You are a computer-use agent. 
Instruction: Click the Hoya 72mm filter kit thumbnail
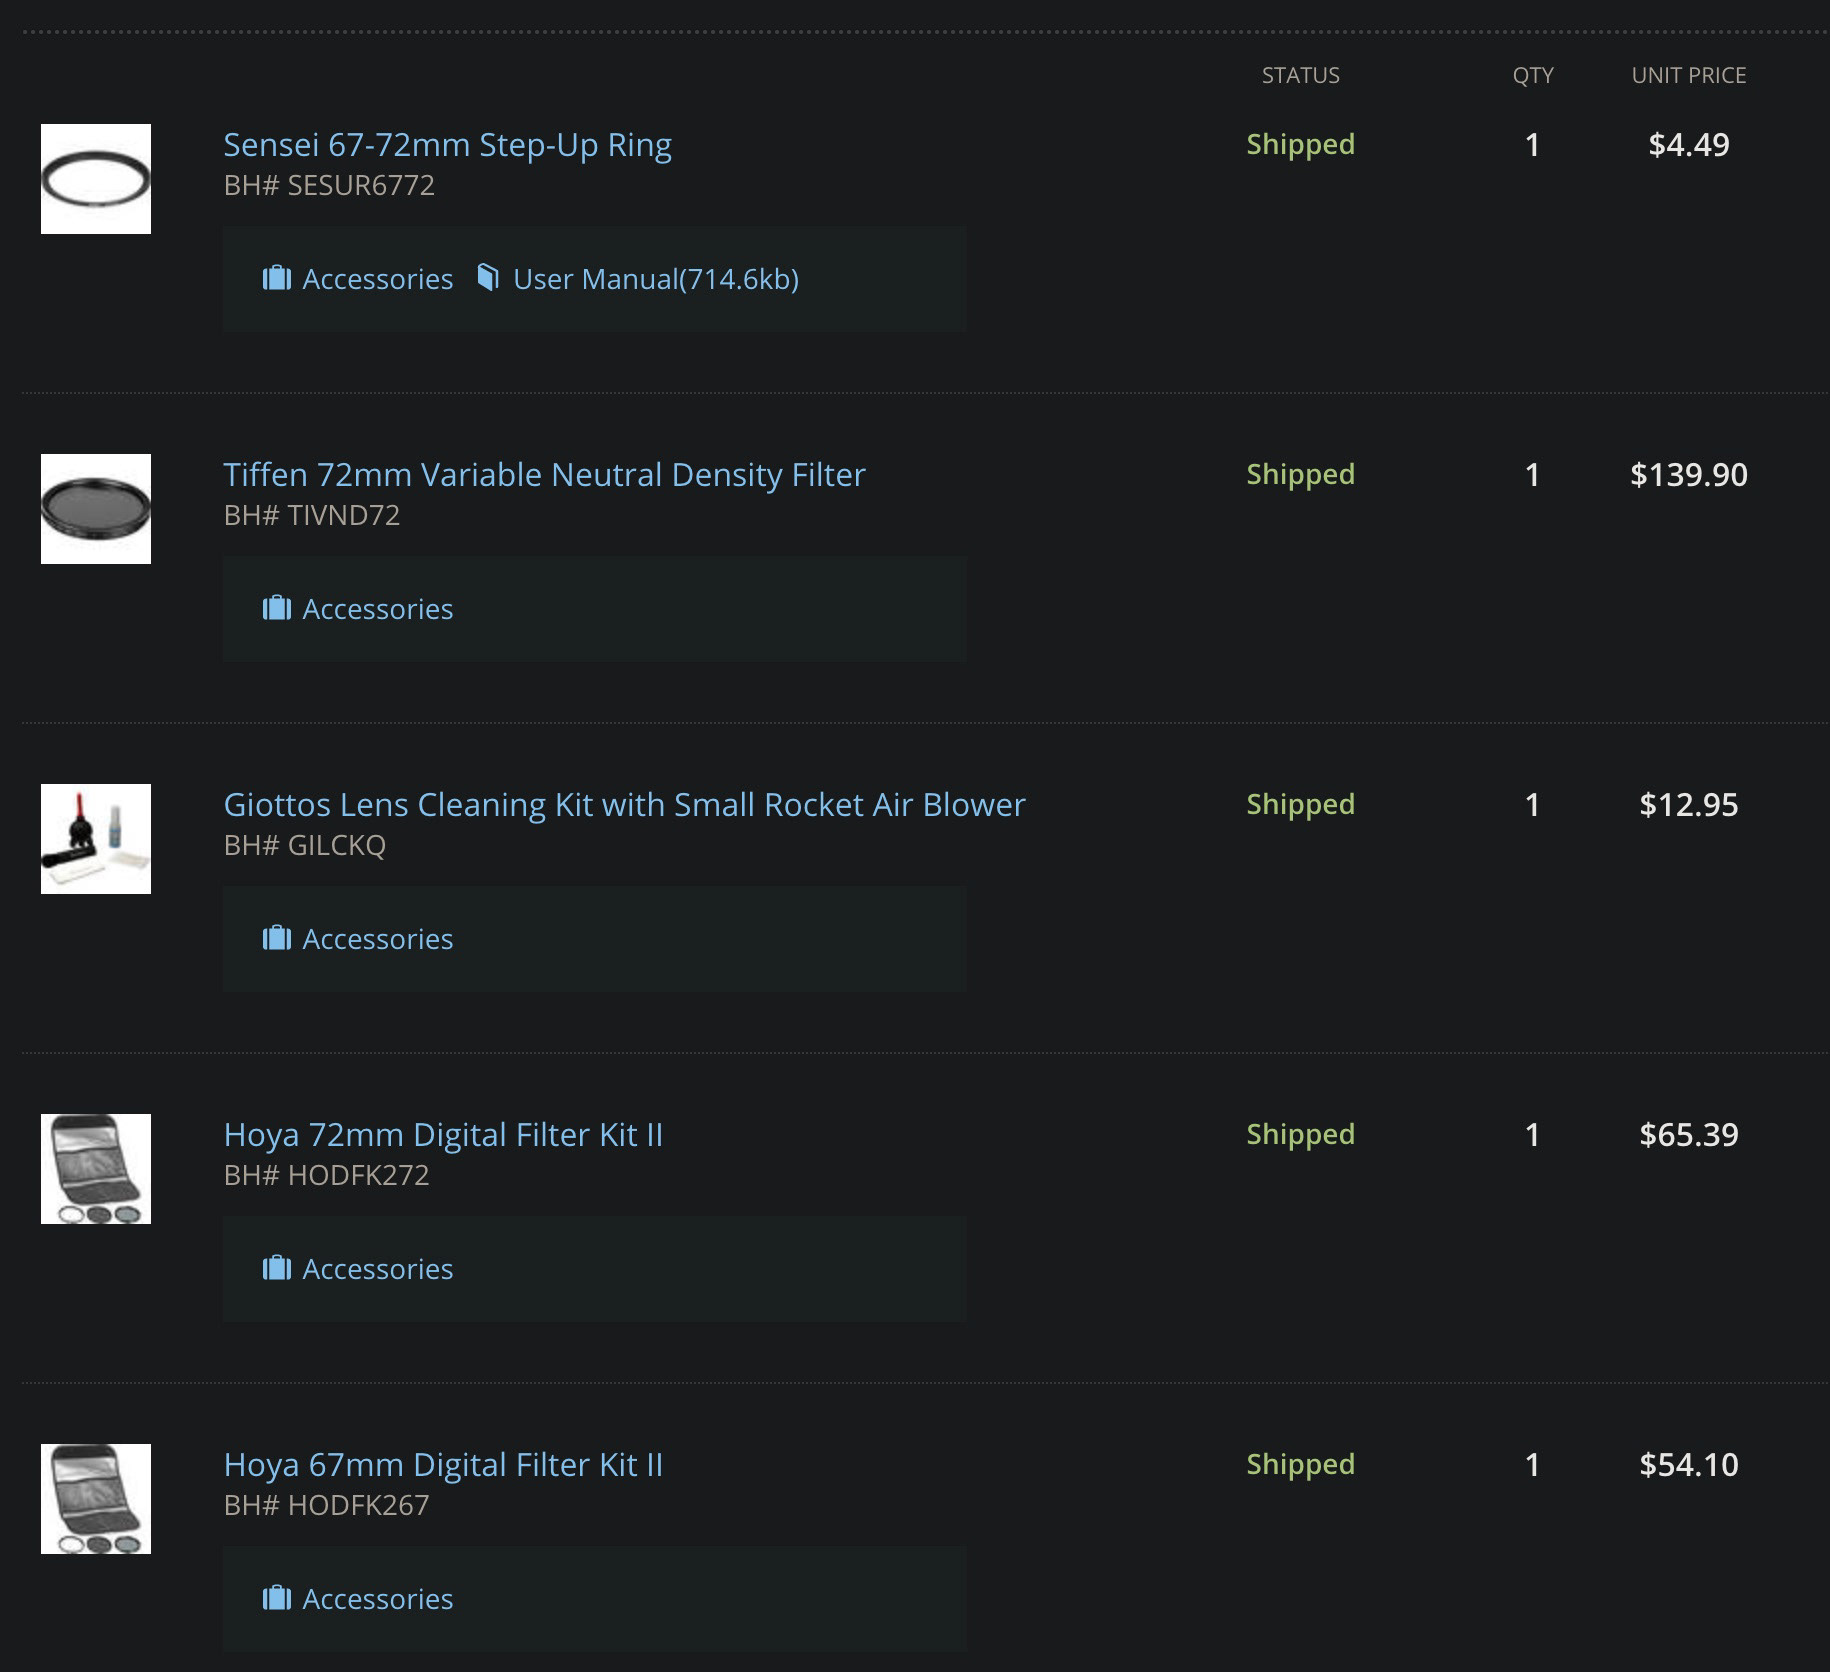96,1169
